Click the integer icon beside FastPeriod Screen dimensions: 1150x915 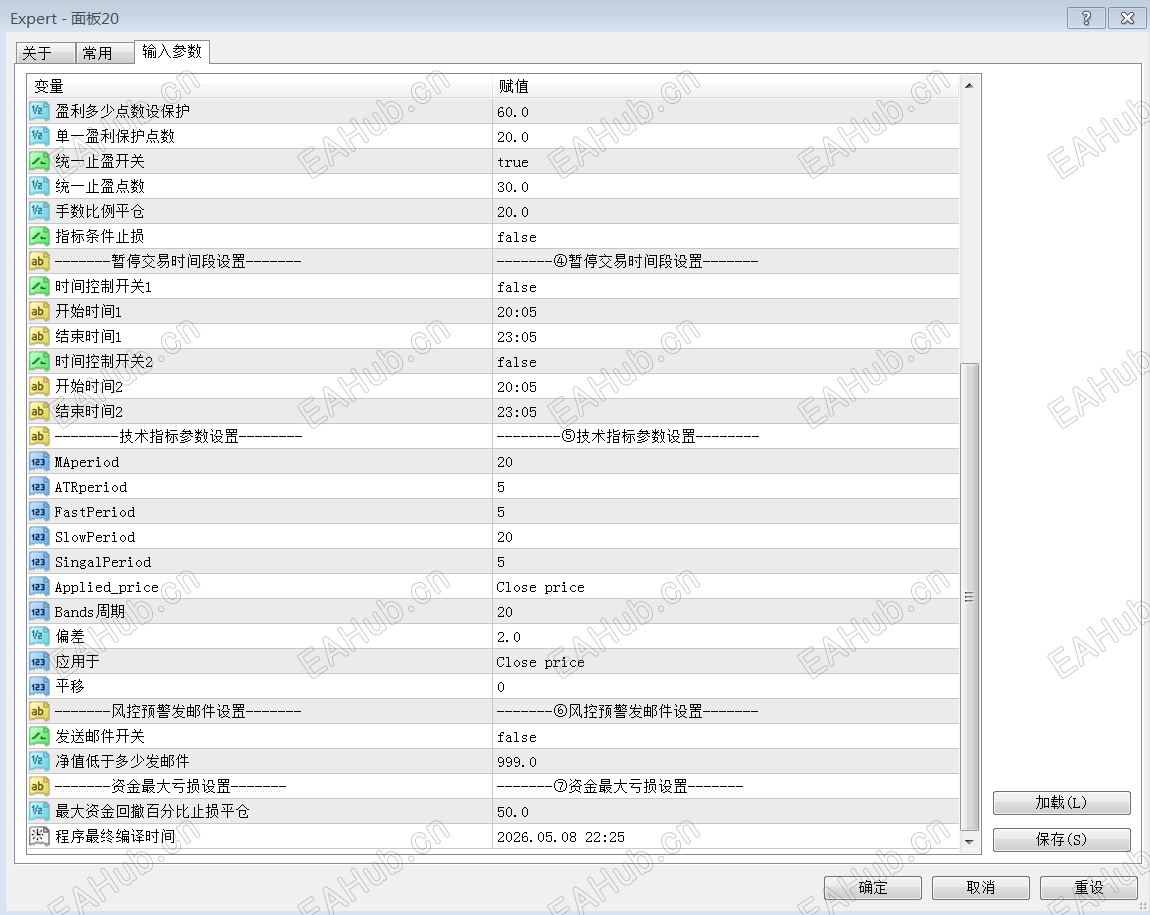coord(38,512)
